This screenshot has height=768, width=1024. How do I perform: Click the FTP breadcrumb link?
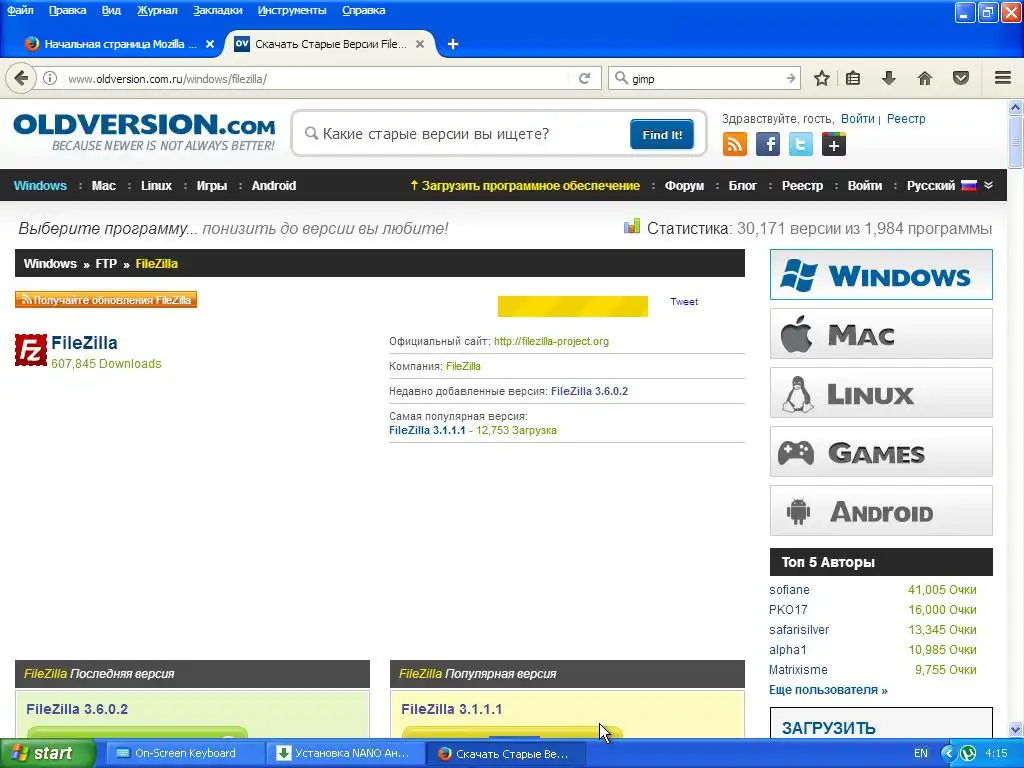(x=106, y=264)
